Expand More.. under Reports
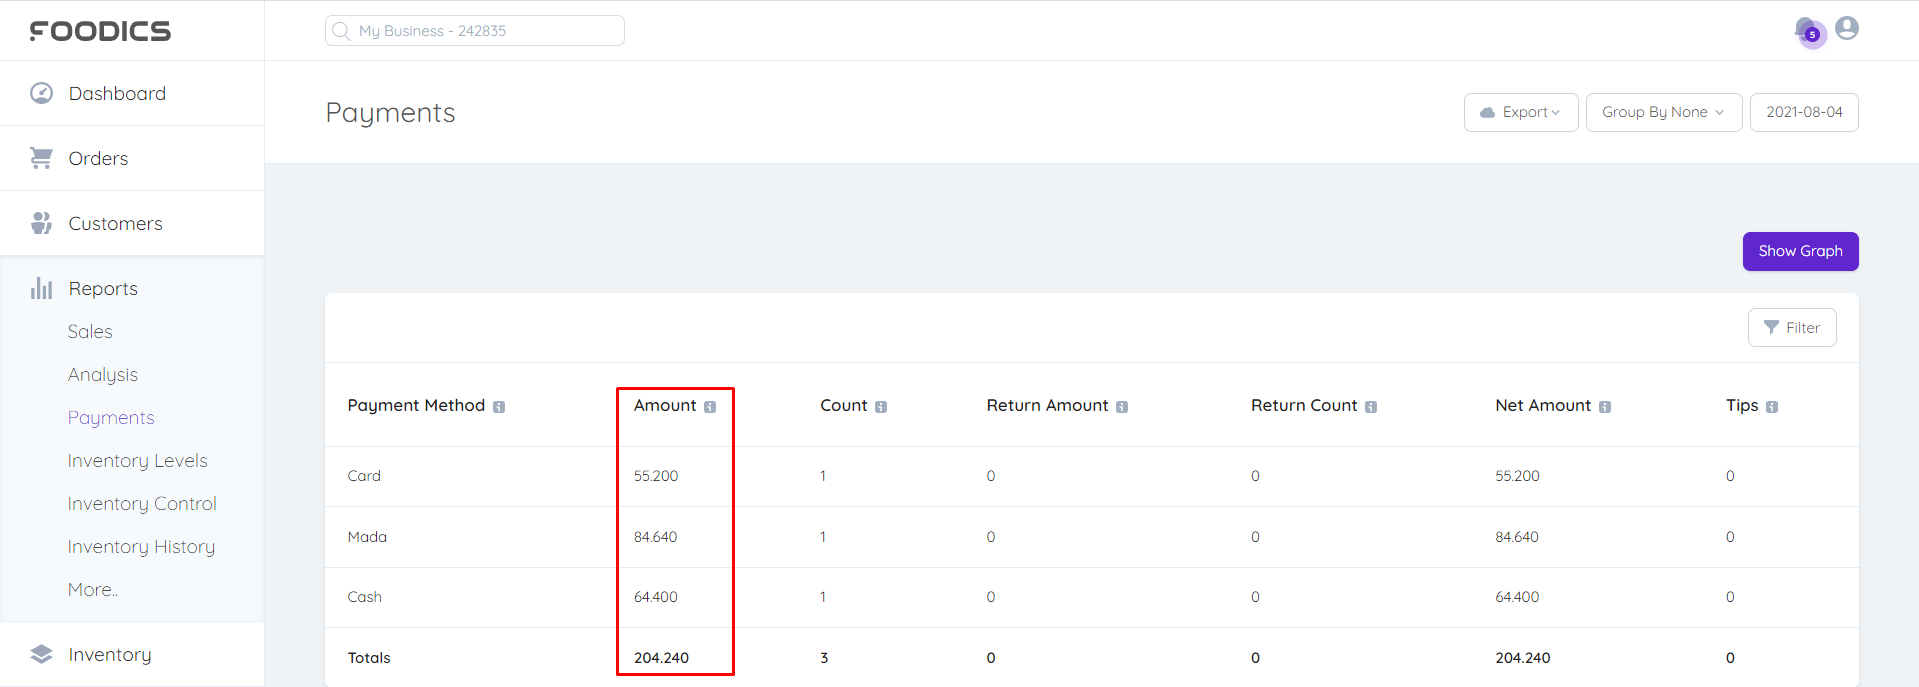This screenshot has width=1919, height=687. click(x=92, y=590)
